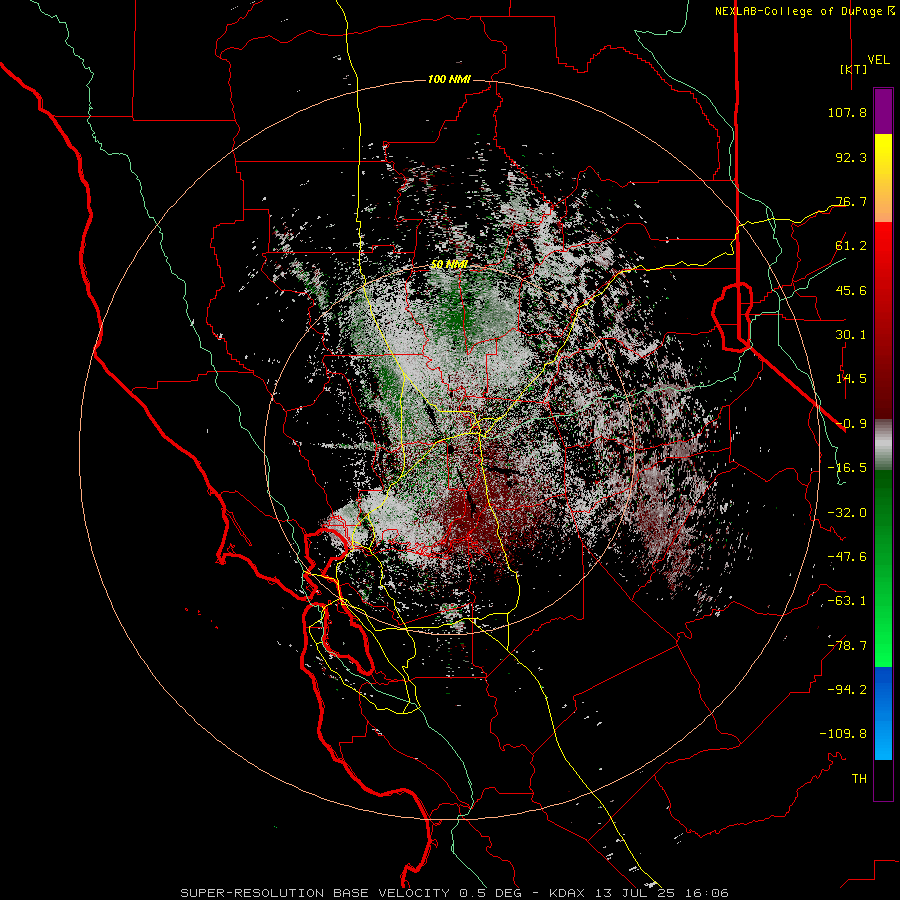900x900 pixels.
Task: Click the 30.1 velocity scale label
Action: click(x=851, y=335)
